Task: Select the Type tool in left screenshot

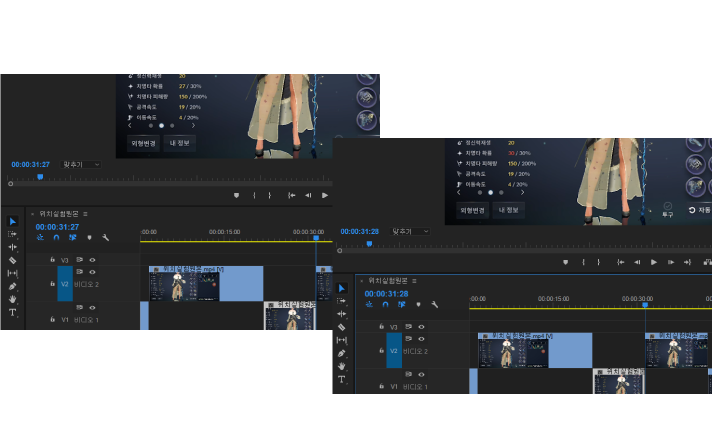Action: click(x=13, y=312)
